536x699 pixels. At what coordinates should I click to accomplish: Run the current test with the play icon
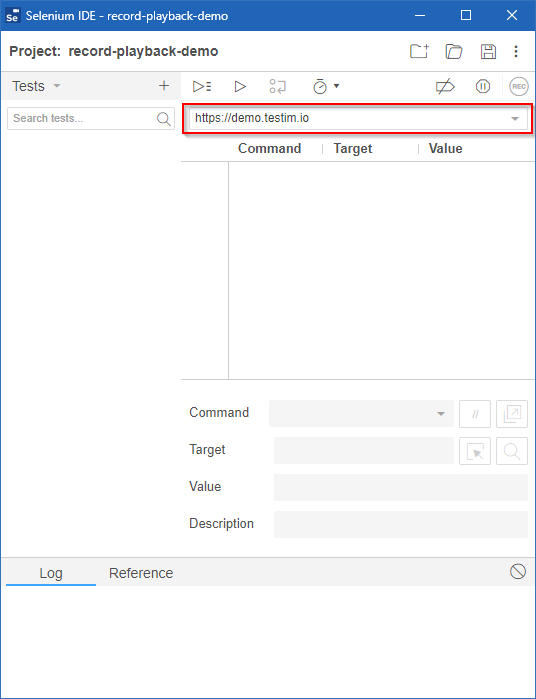[x=240, y=86]
